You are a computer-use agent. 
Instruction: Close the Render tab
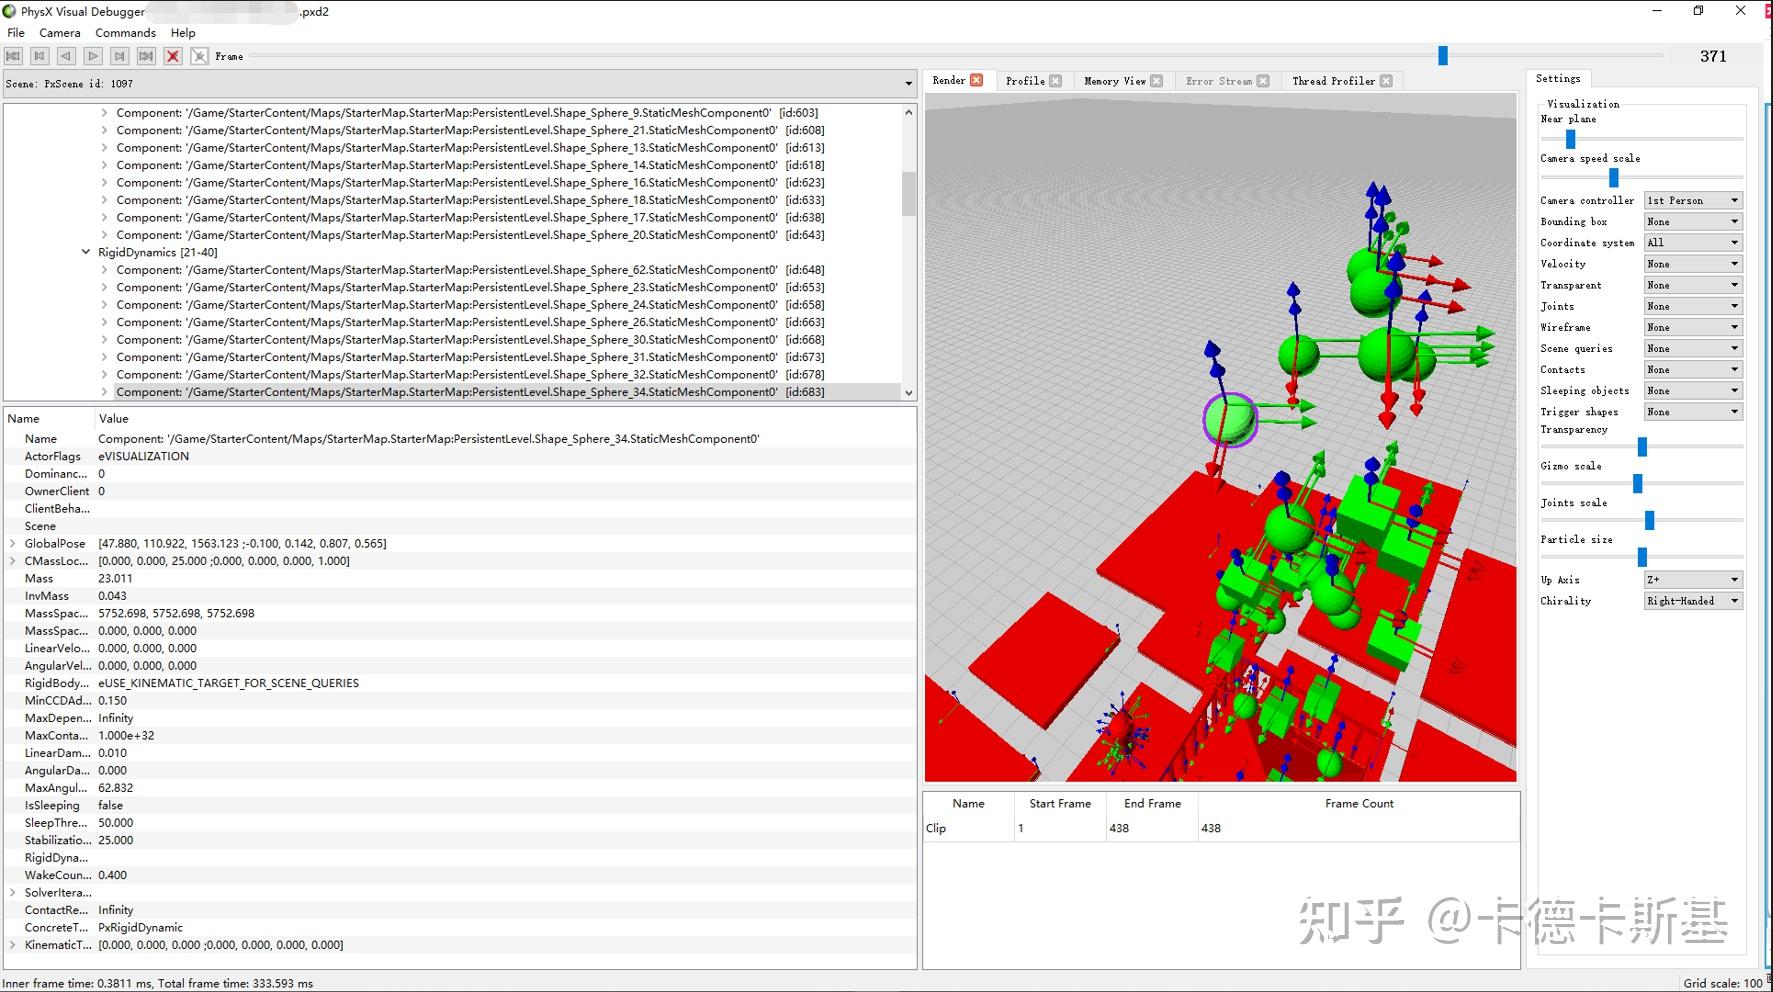[976, 80]
